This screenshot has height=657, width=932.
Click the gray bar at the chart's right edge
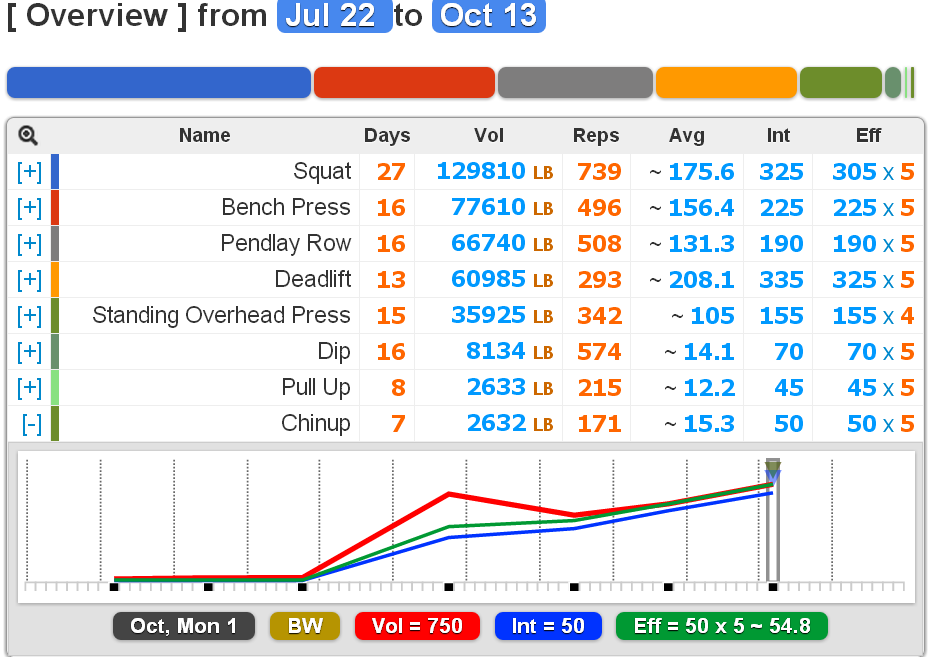(773, 520)
